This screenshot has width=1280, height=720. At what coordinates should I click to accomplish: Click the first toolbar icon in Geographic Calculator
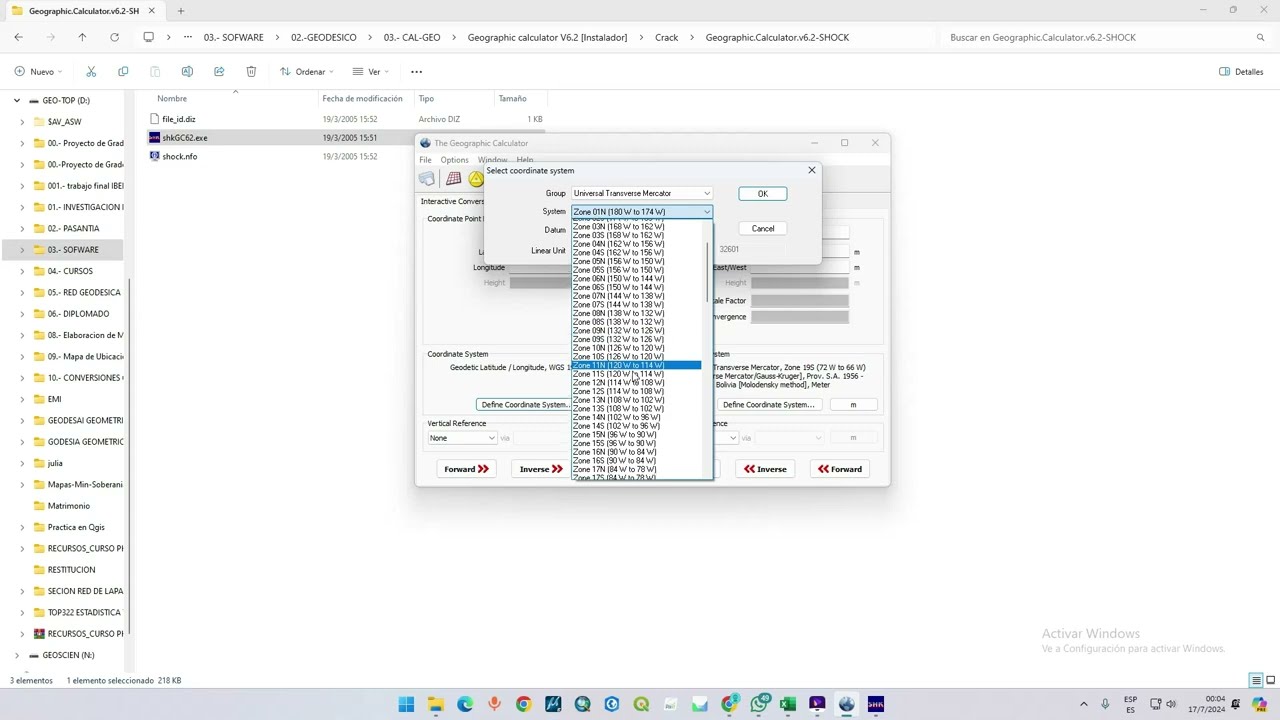427,179
